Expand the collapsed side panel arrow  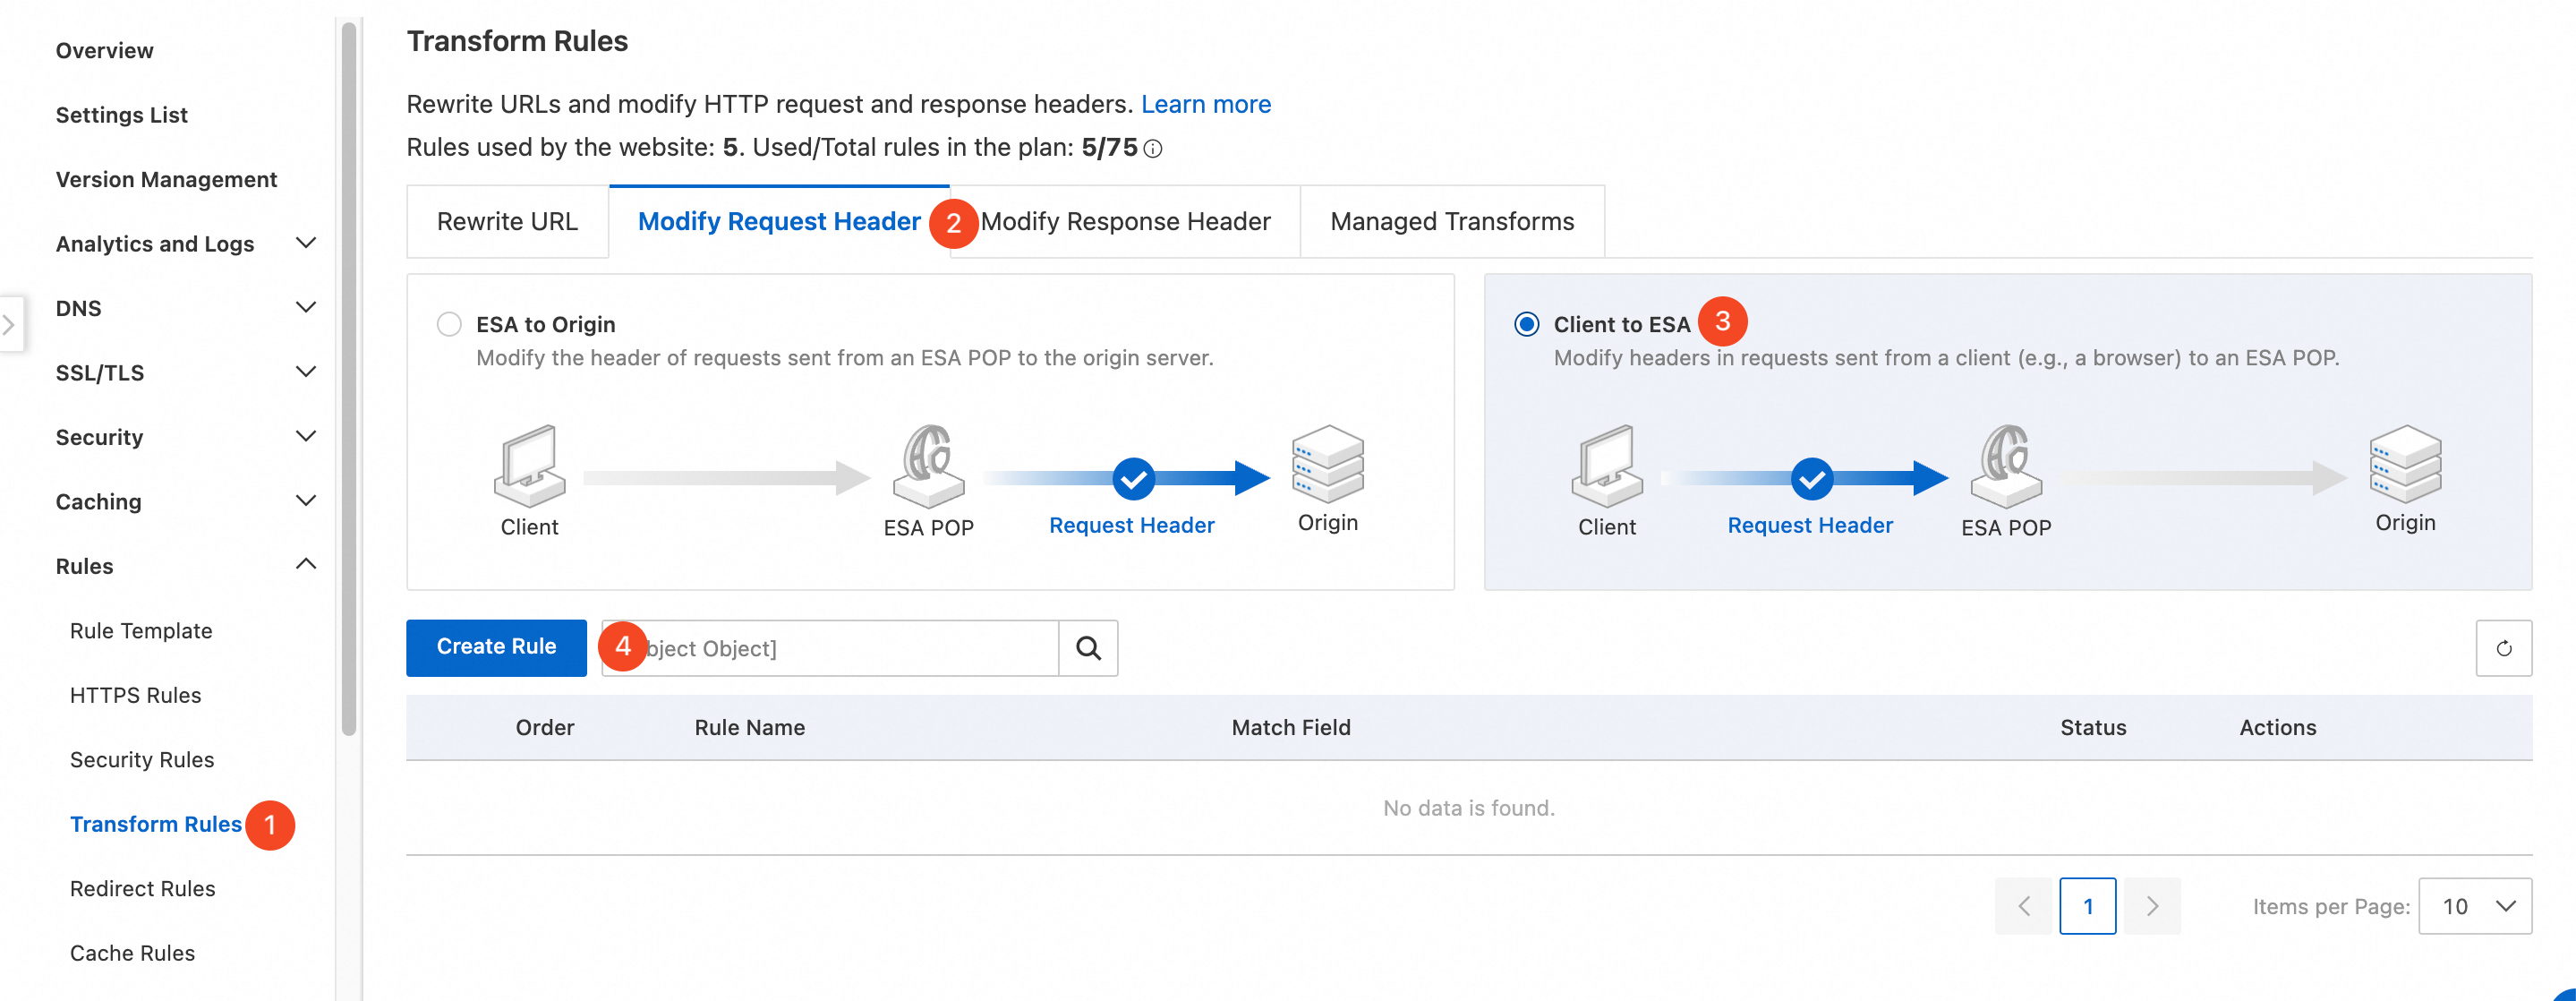click(9, 324)
